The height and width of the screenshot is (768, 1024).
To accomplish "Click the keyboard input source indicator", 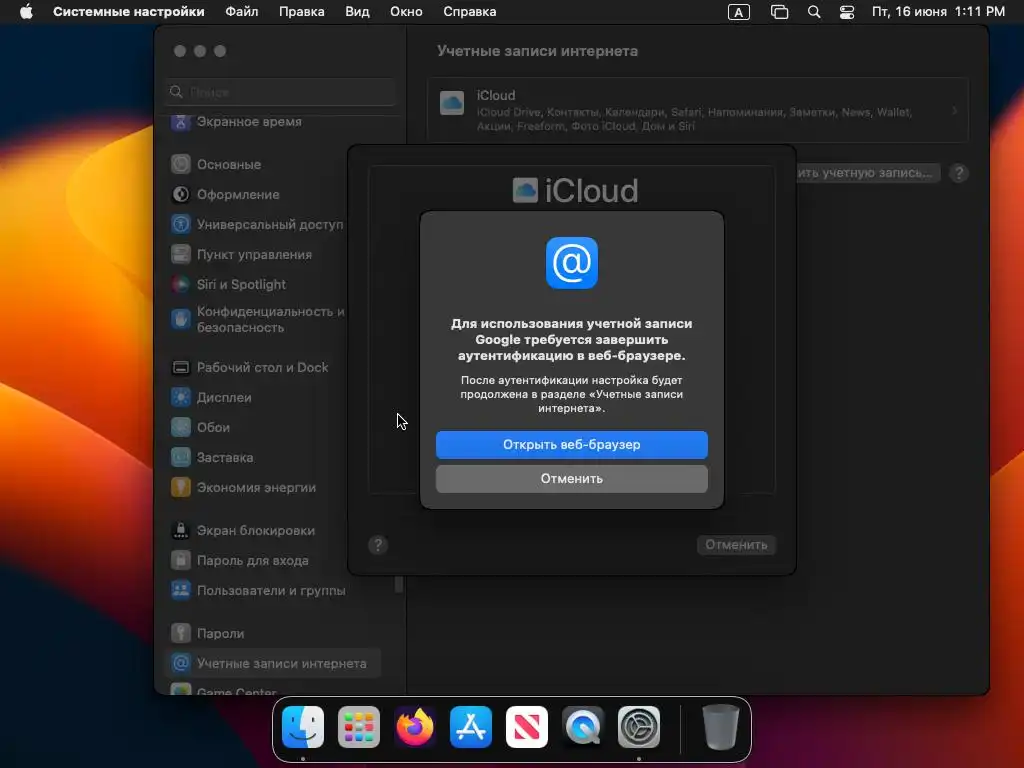I will pos(739,12).
